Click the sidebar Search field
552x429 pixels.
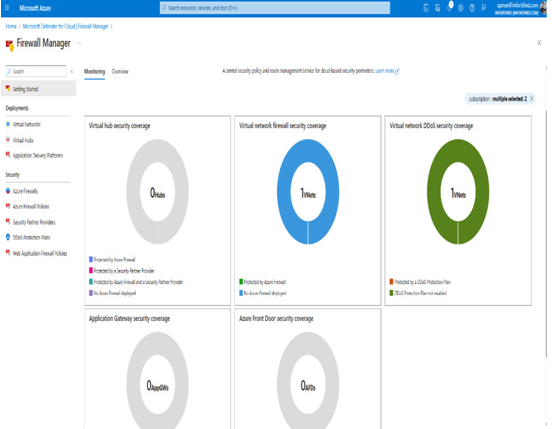tap(36, 71)
